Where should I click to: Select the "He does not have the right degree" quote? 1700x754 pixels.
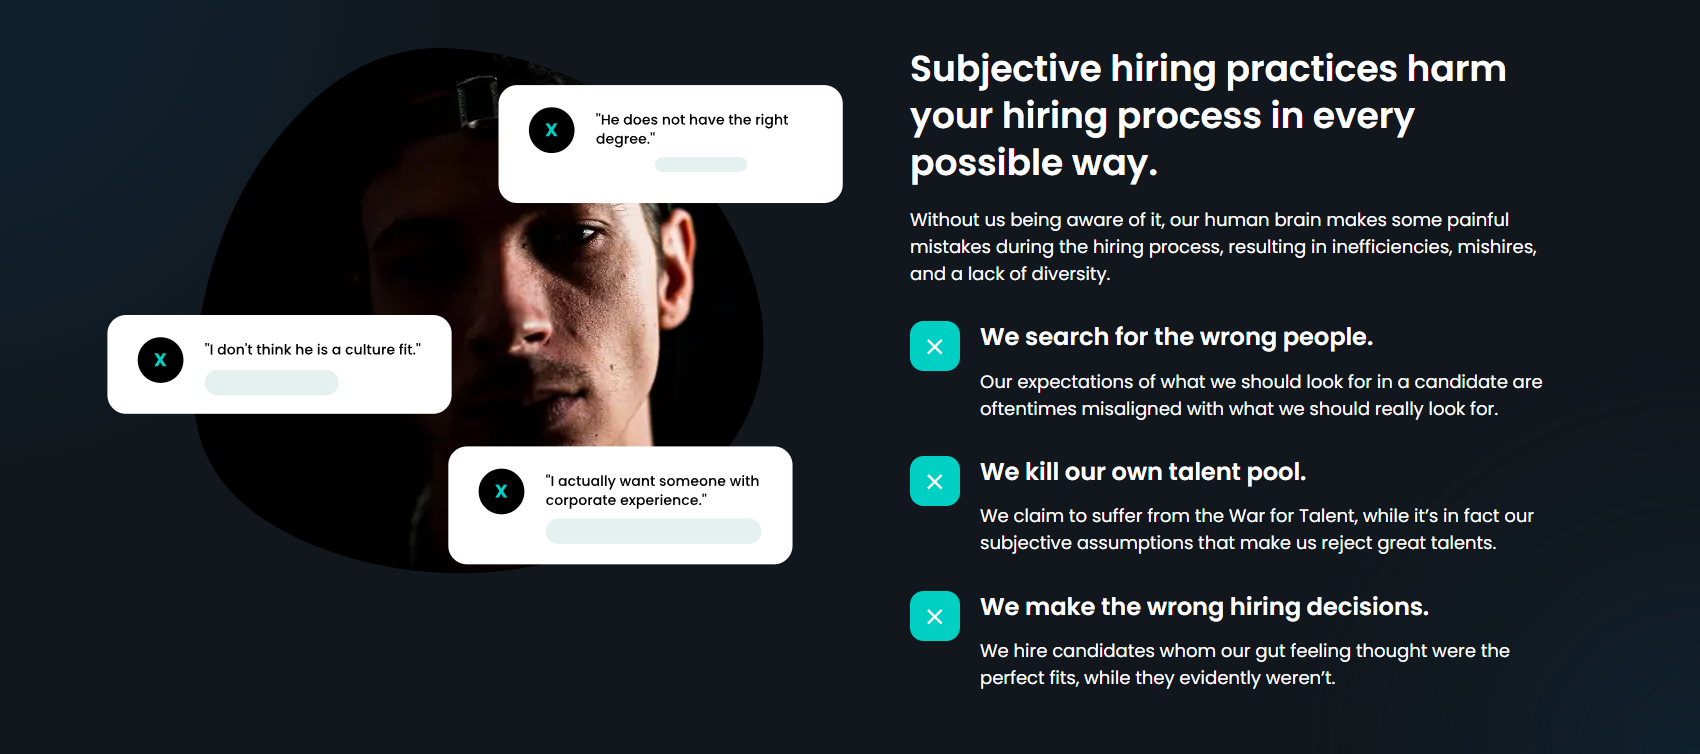691,129
